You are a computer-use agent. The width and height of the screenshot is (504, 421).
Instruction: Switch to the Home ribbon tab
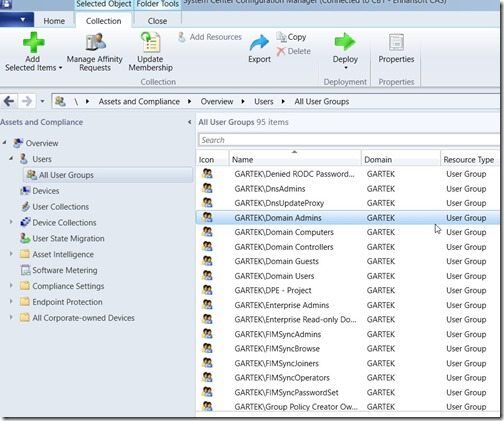point(54,21)
